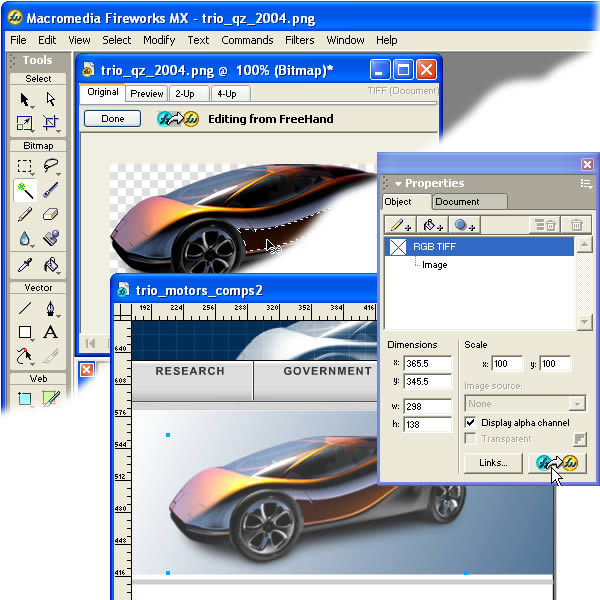This screenshot has height=600, width=600.
Task: Toggle the Transparent checkbox
Action: tap(471, 439)
